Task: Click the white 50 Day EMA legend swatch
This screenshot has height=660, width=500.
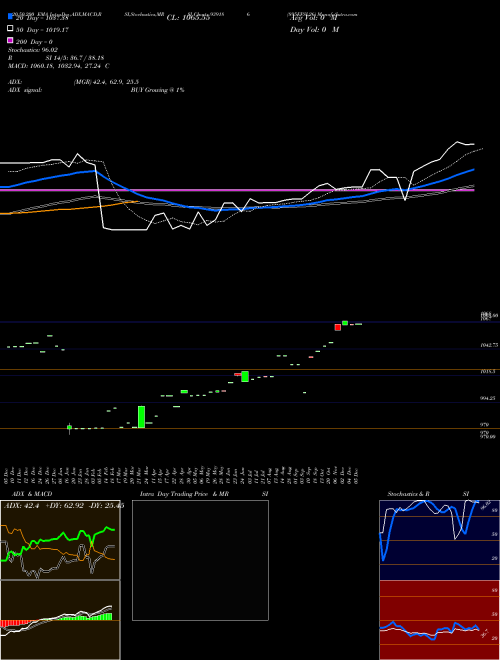Action: (10, 29)
